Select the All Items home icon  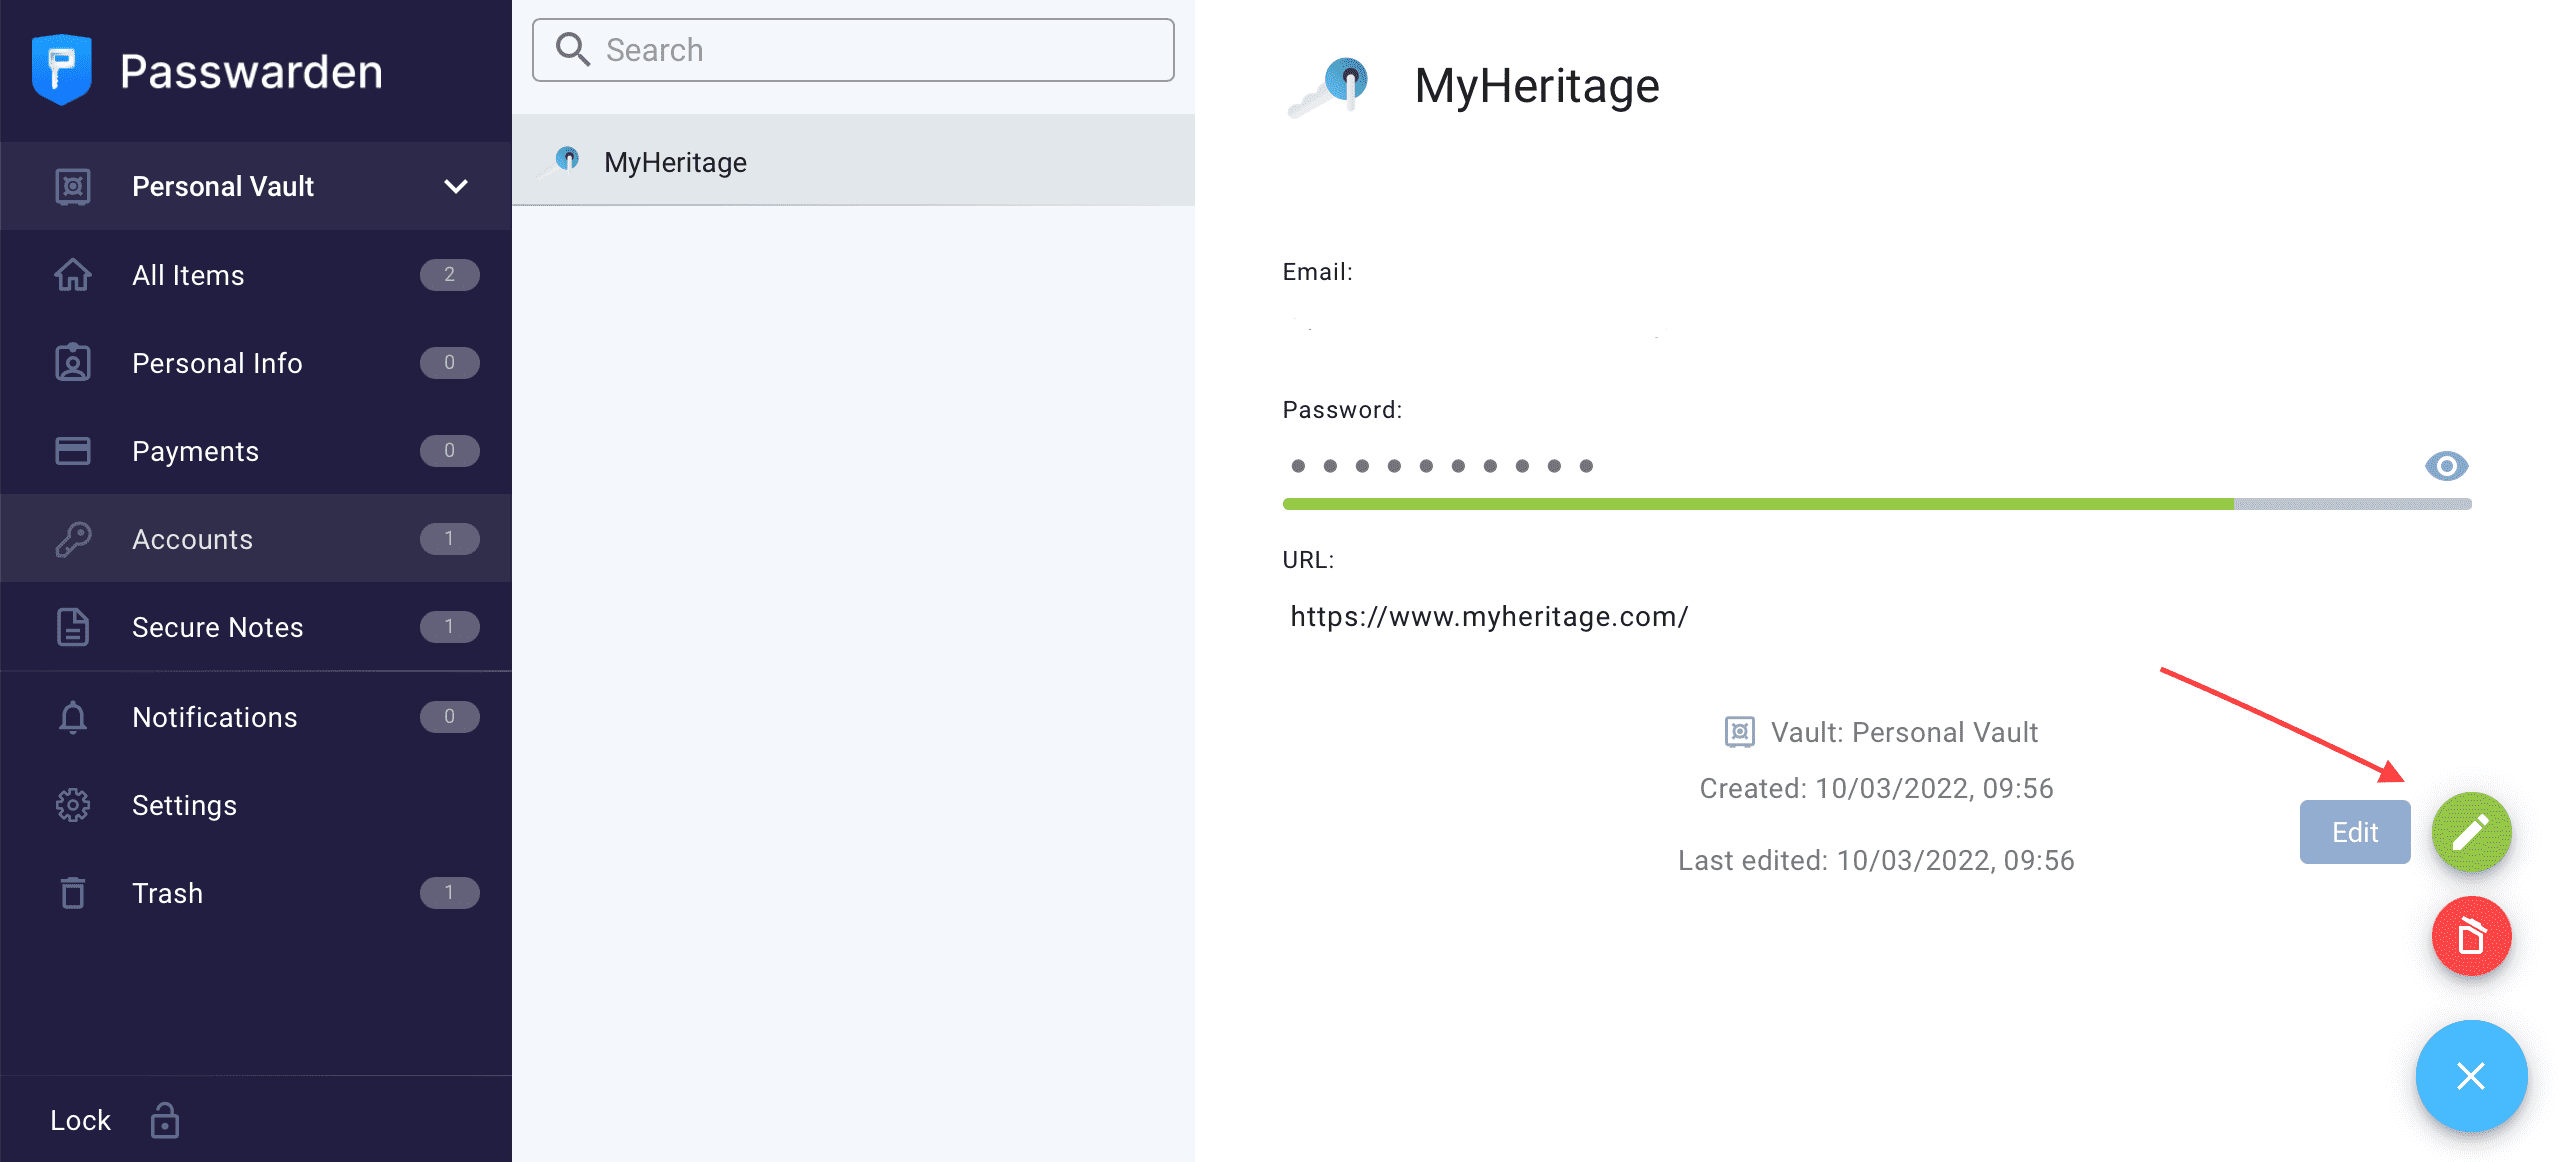click(x=71, y=274)
